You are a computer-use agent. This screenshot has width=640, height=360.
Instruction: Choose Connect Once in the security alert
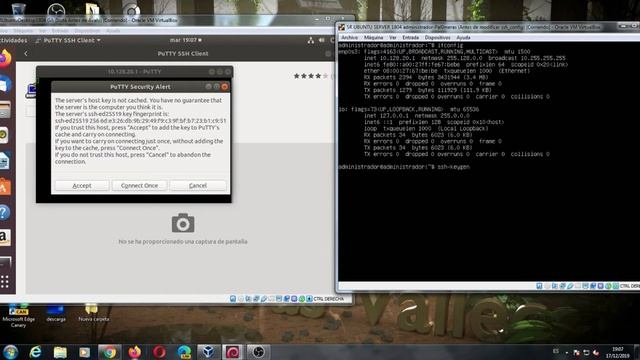click(139, 185)
